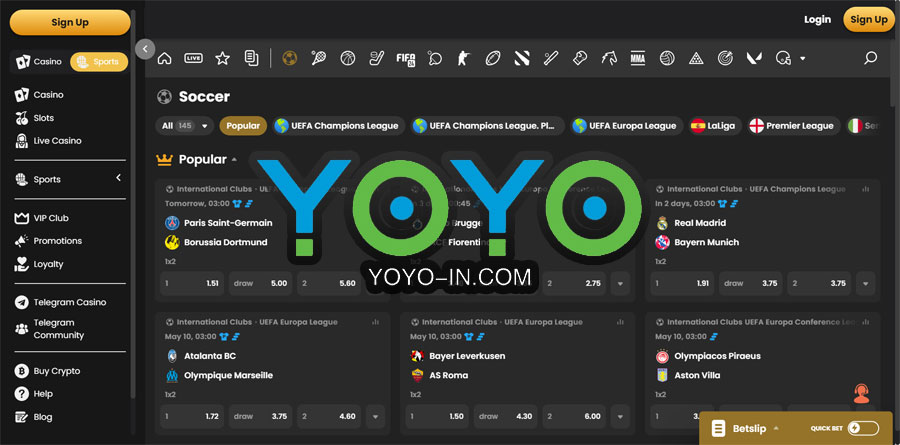900x445 pixels.
Task: Open the LIVE events icon
Action: (x=193, y=58)
